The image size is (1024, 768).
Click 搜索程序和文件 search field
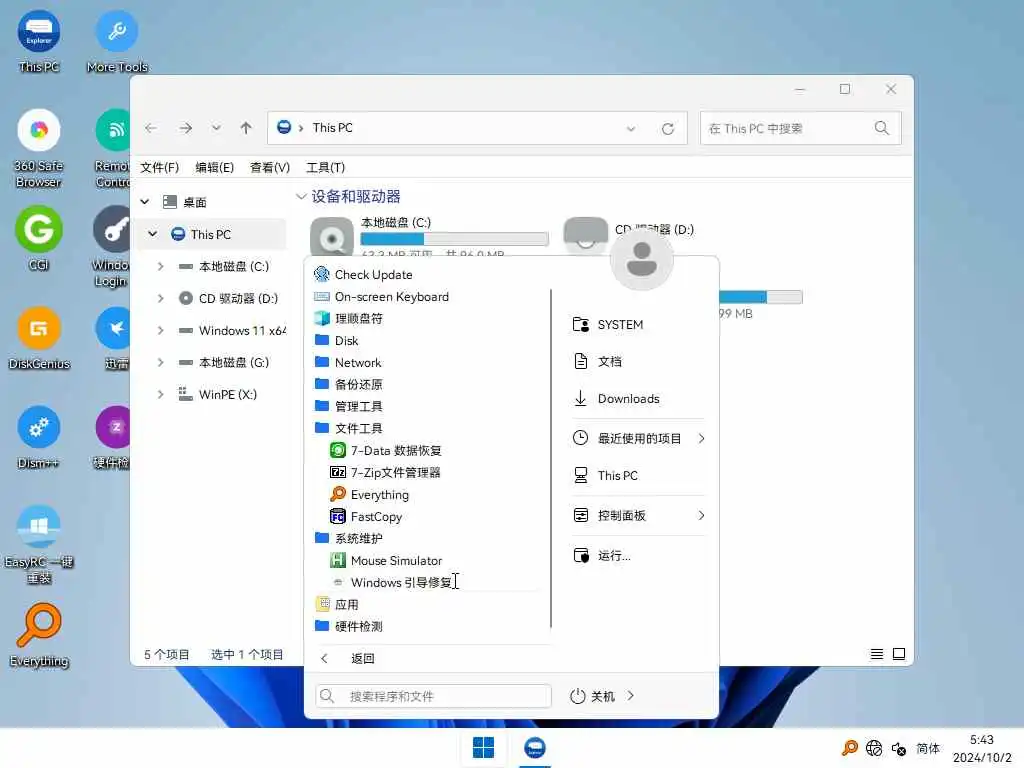434,696
